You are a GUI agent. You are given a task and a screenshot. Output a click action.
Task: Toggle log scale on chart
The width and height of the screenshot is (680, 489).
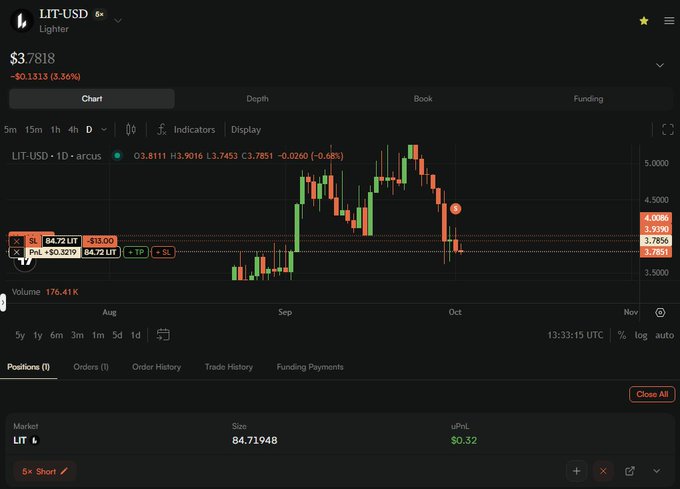click(641, 335)
